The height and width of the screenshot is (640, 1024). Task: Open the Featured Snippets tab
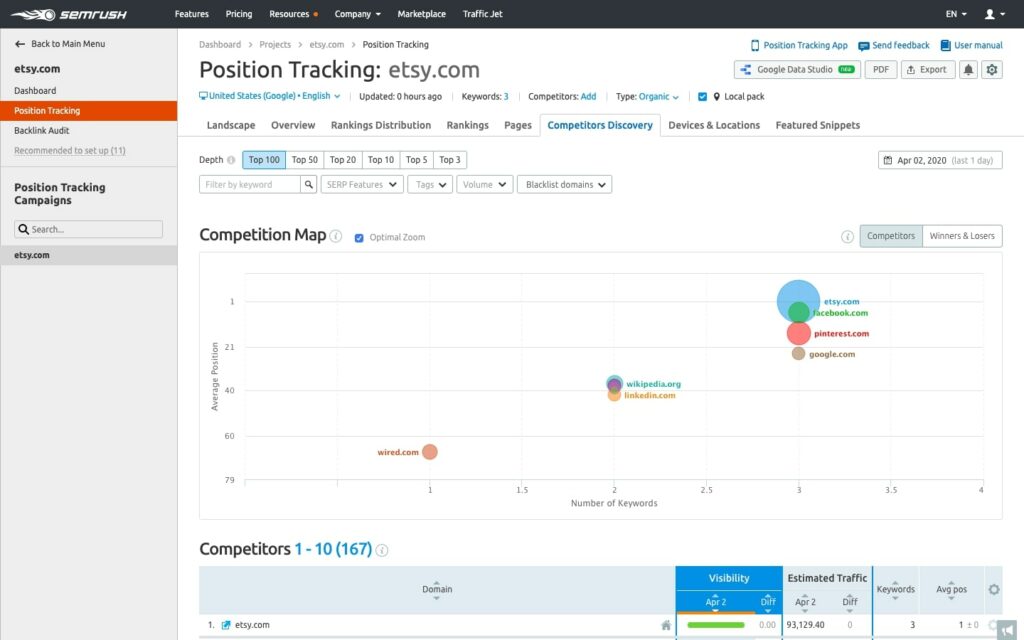pyautogui.click(x=818, y=125)
